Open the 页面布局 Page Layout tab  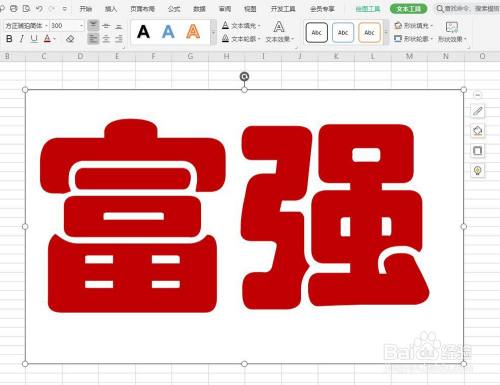click(x=142, y=9)
